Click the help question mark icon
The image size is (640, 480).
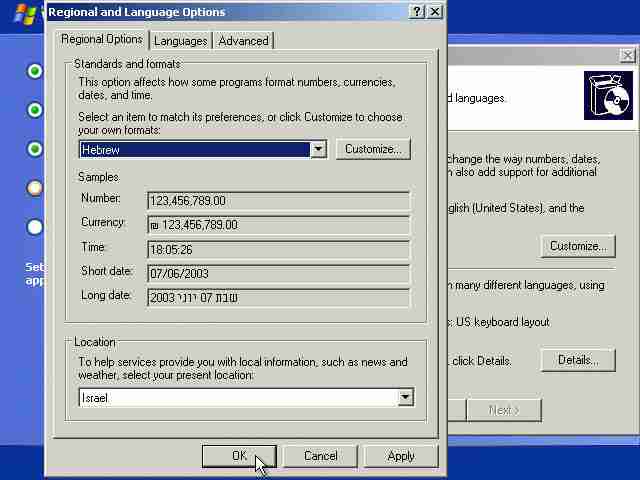tap(417, 11)
